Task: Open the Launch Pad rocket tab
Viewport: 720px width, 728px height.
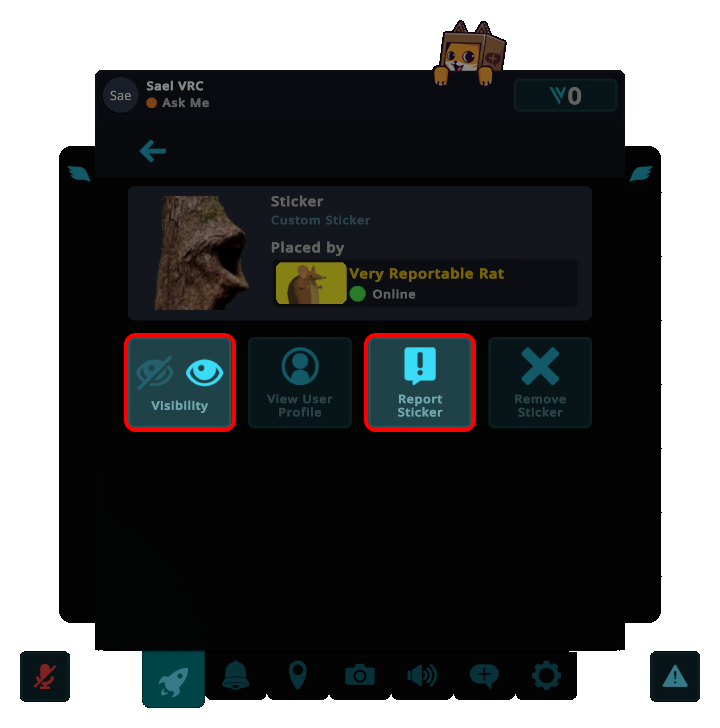Action: 173,678
